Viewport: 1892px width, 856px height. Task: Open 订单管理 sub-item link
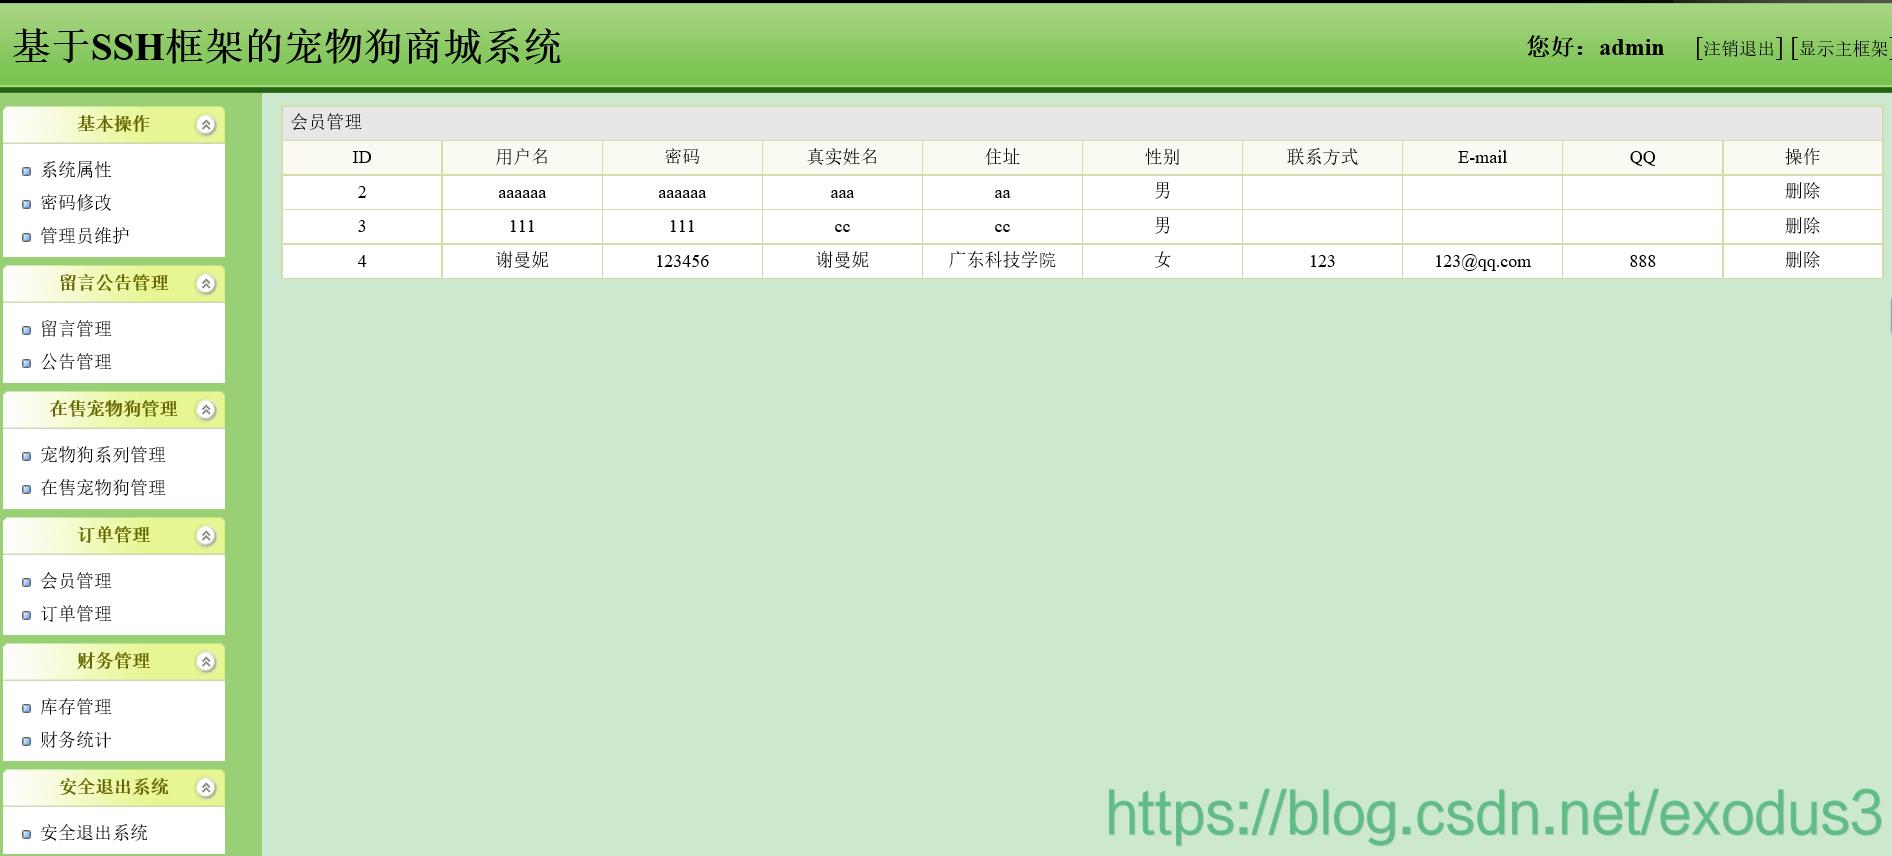pos(76,614)
